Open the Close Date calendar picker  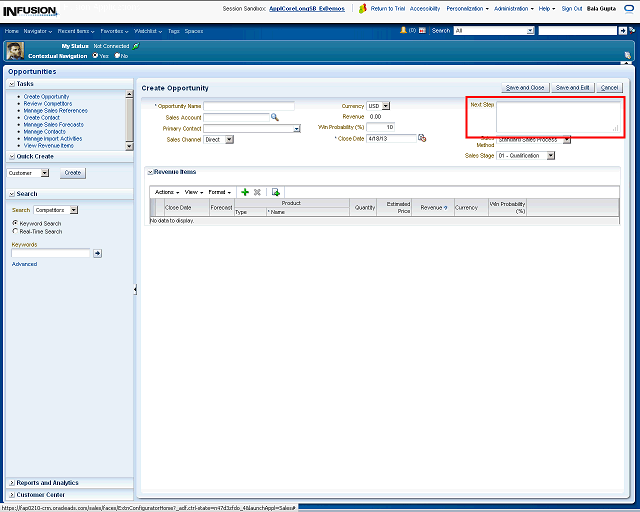pos(422,138)
